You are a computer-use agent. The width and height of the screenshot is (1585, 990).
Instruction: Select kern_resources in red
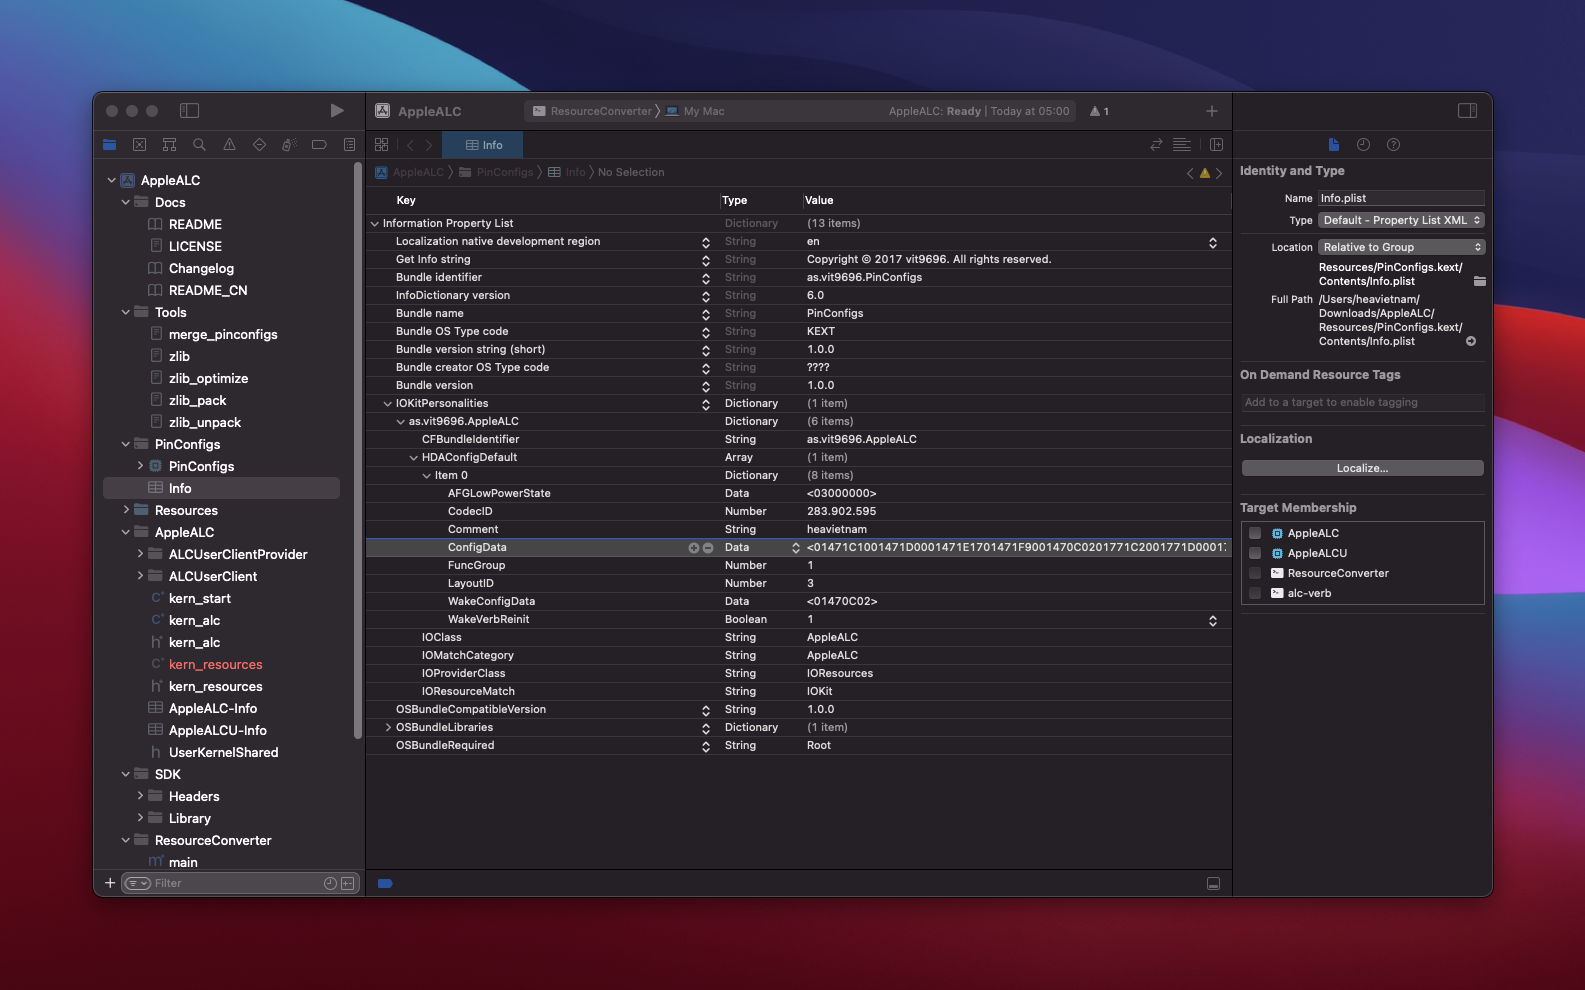[216, 664]
